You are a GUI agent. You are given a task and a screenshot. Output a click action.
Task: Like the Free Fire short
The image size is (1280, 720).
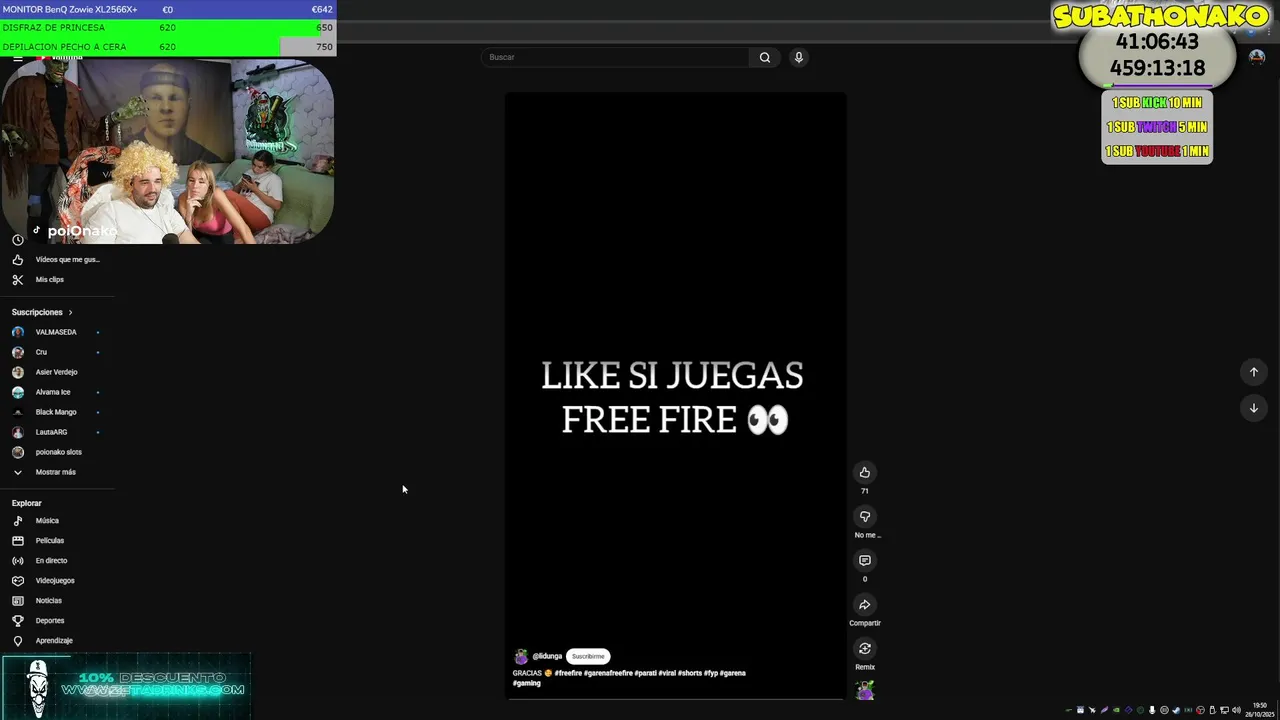coord(865,473)
